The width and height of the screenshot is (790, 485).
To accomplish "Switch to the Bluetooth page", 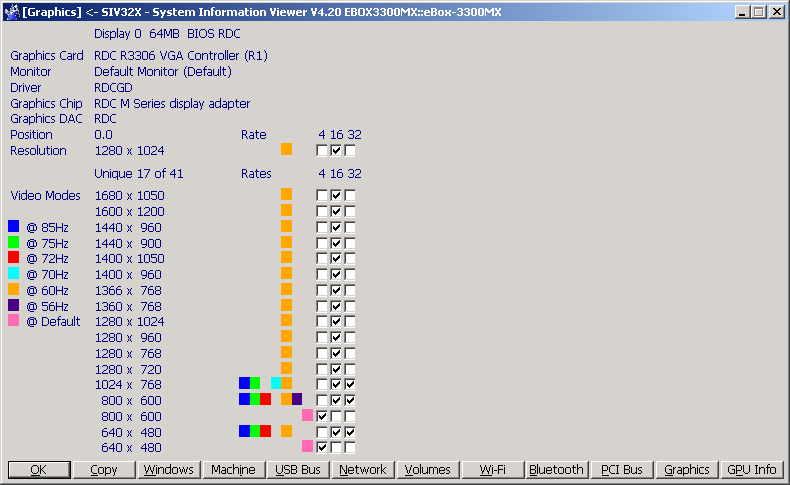I will coord(556,469).
